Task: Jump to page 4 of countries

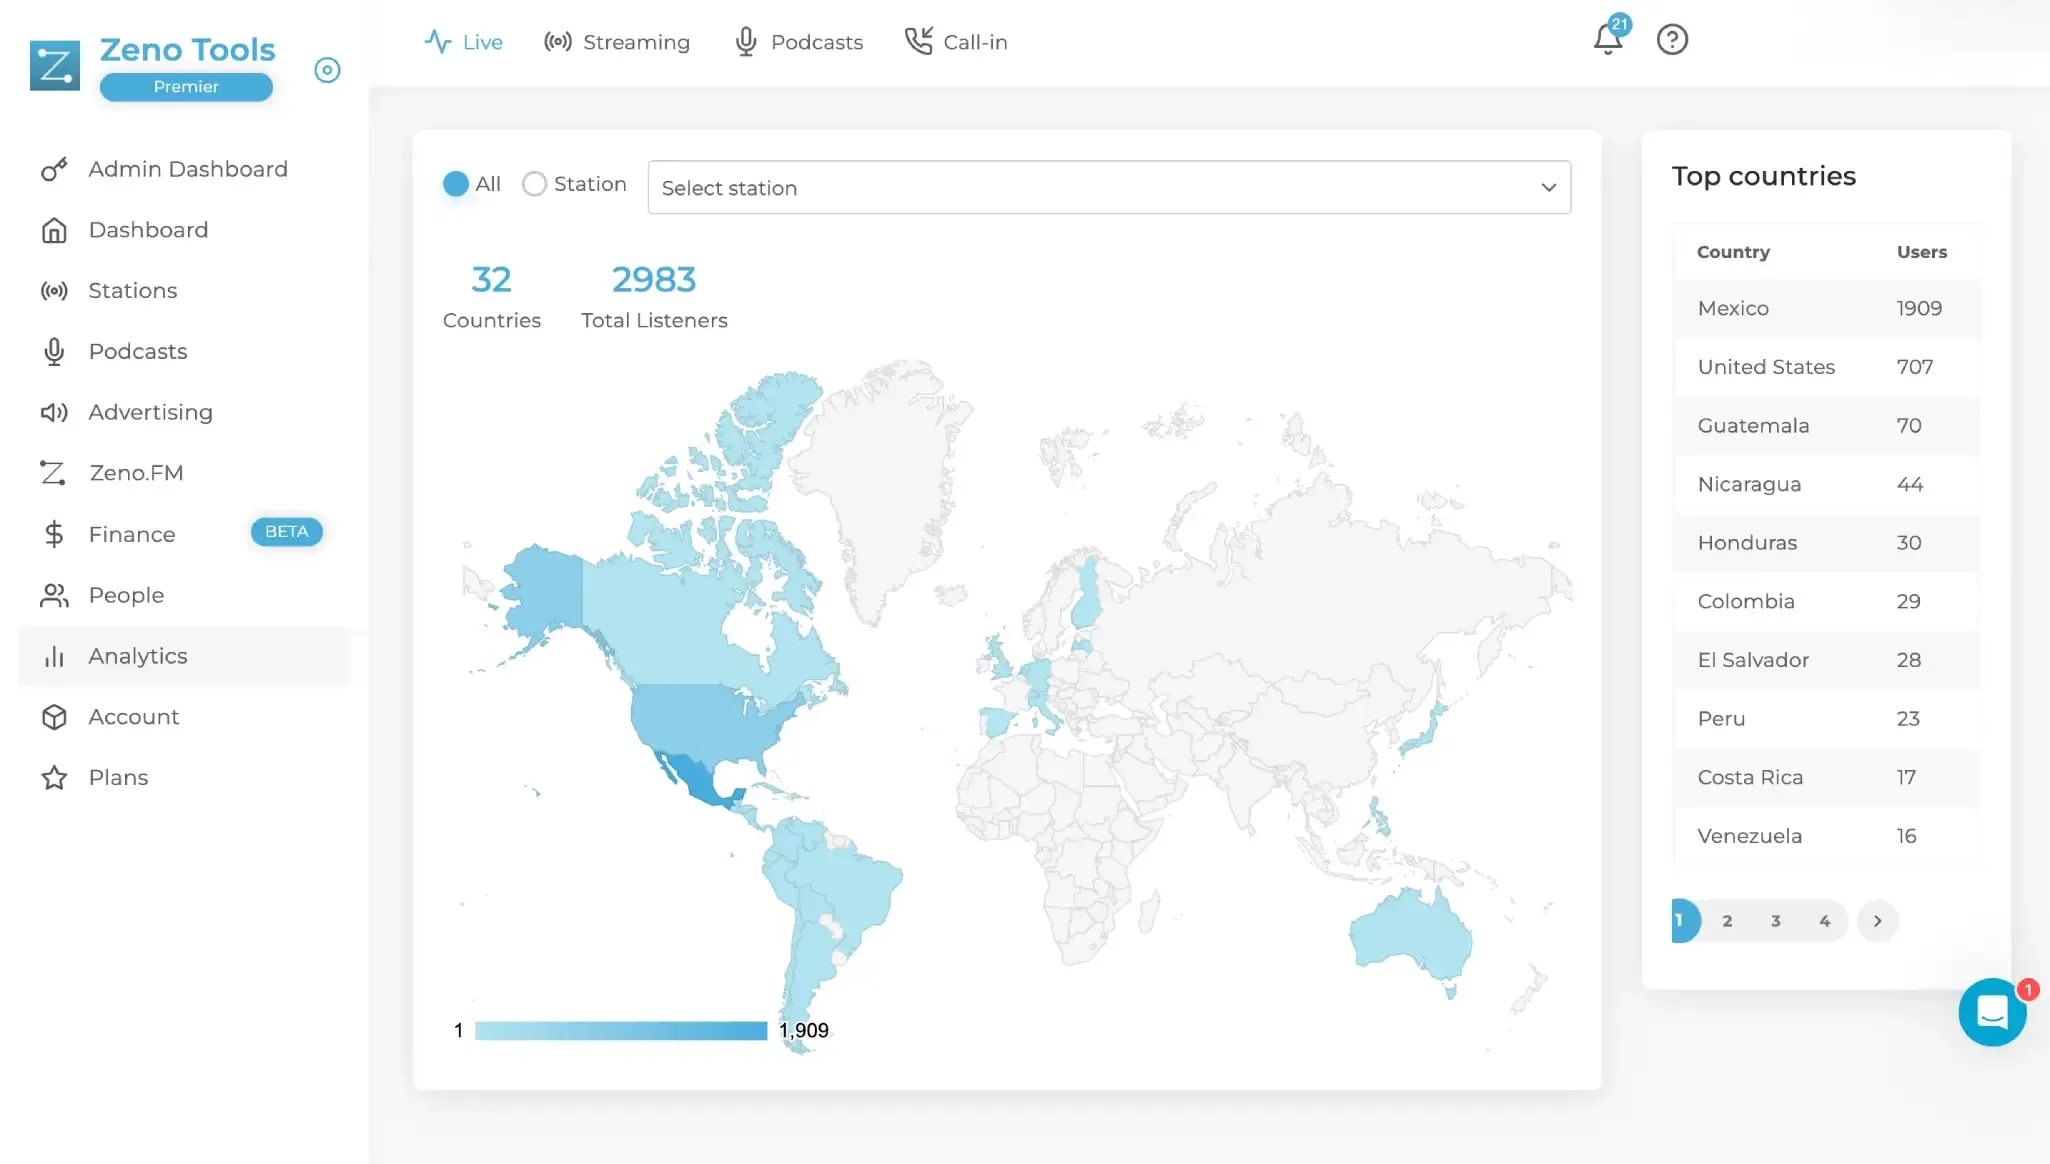Action: pyautogui.click(x=1825, y=921)
